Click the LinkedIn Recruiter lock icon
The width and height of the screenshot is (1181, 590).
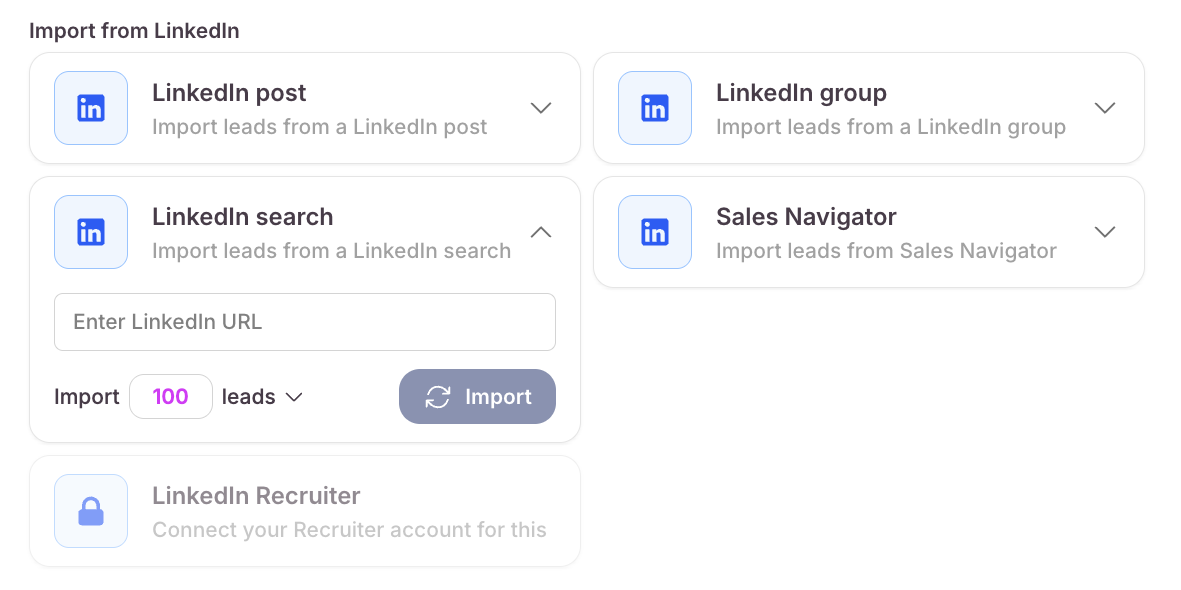coord(91,511)
